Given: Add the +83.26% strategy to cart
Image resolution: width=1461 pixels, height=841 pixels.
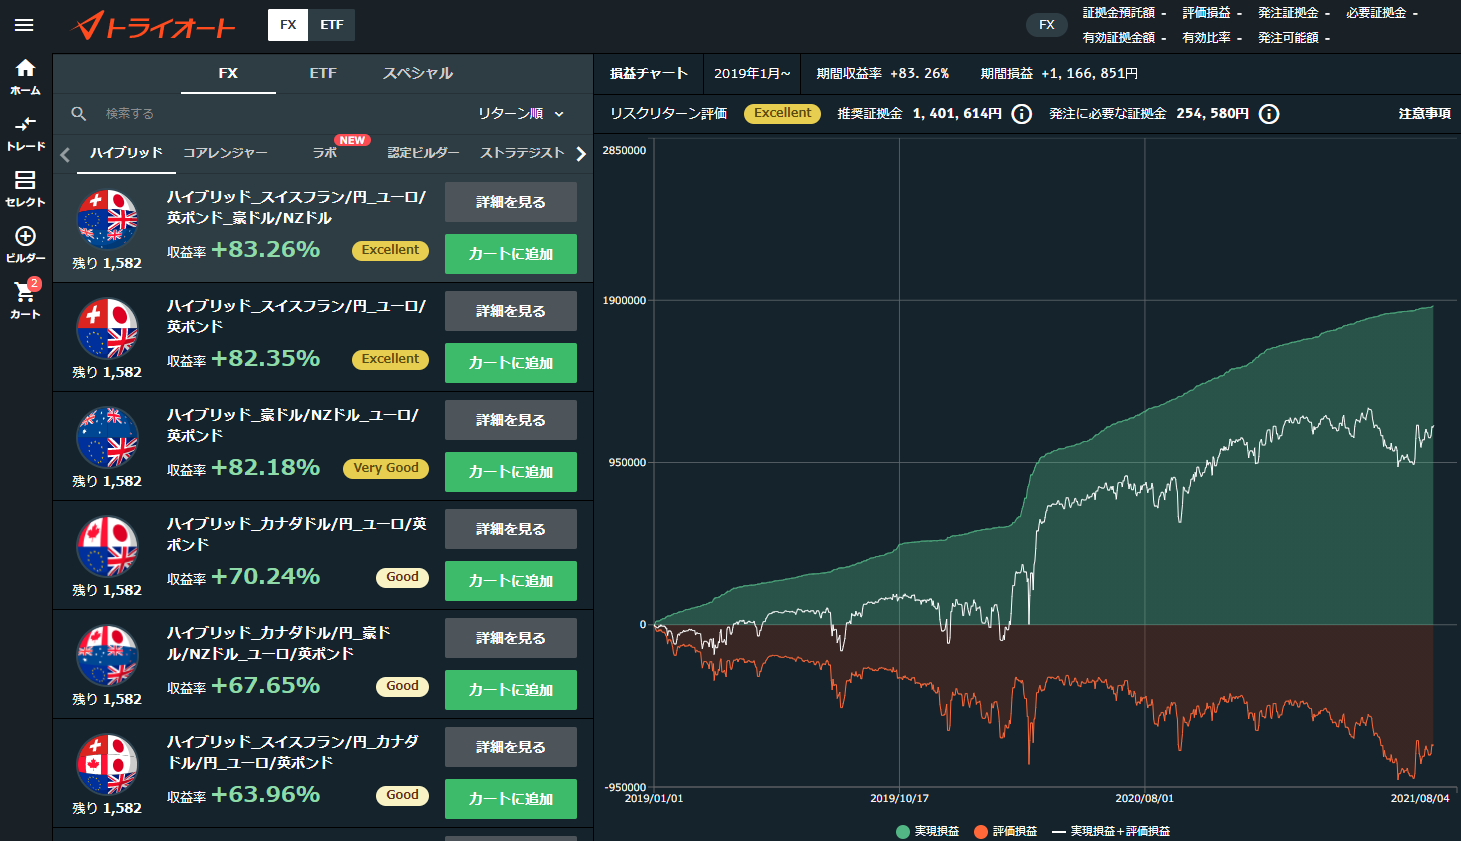Looking at the screenshot, I should point(511,254).
